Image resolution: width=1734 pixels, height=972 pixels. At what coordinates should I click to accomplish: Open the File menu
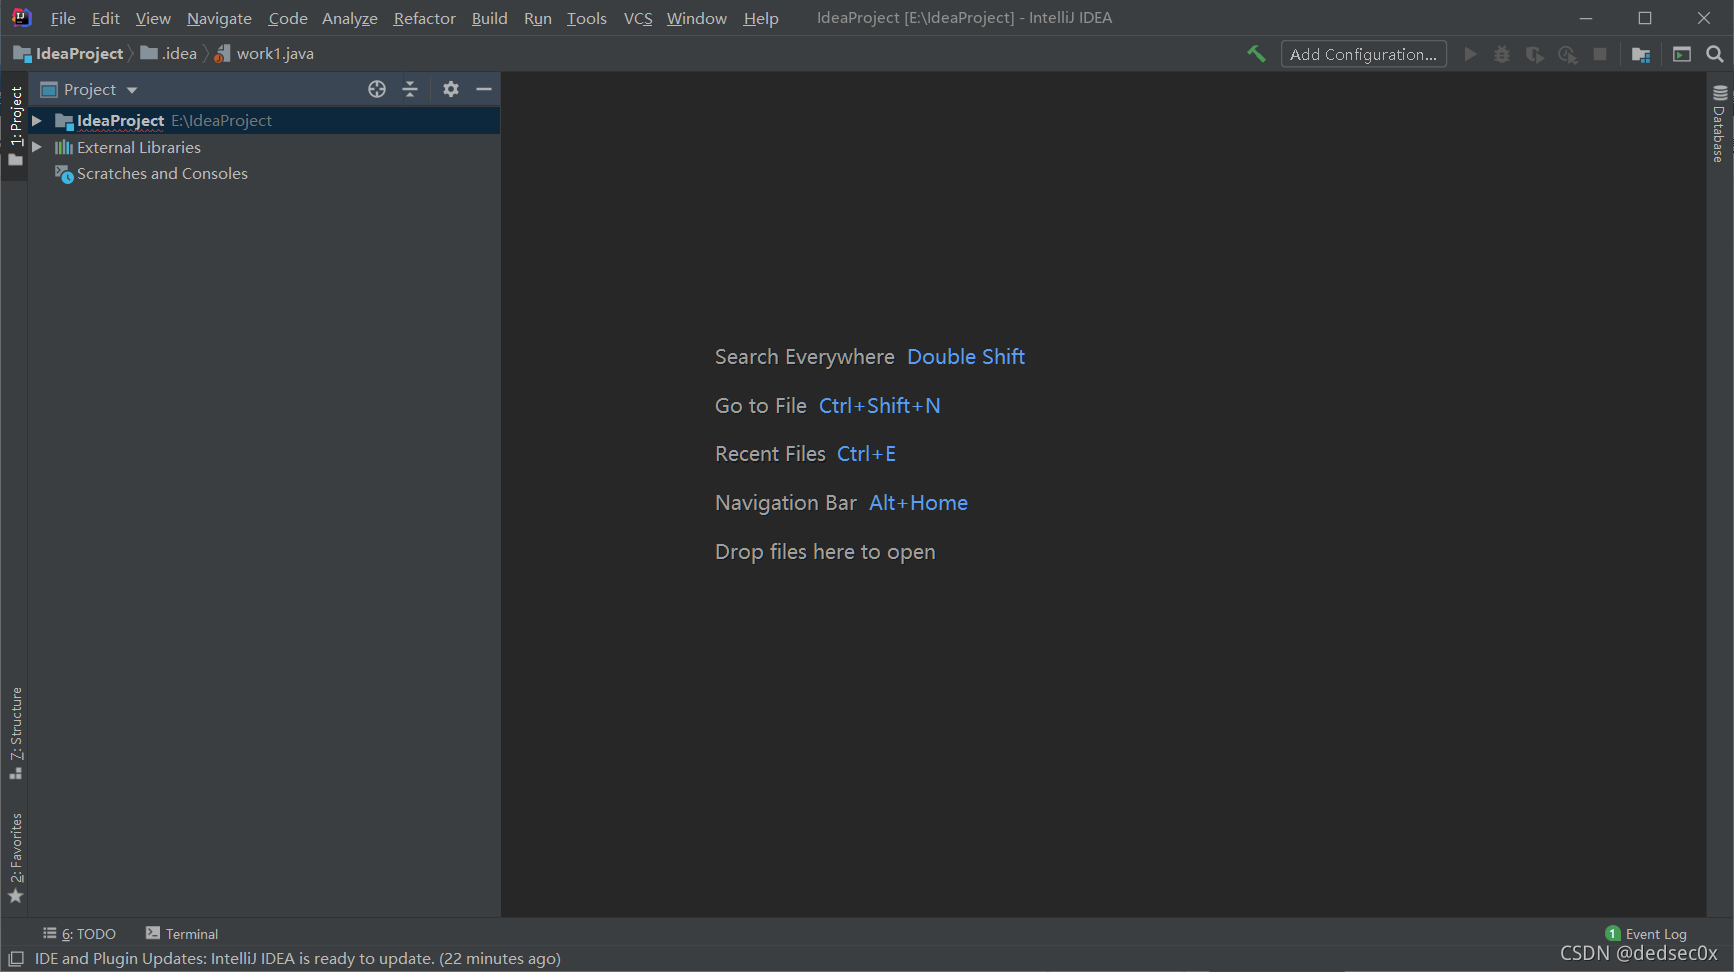click(x=63, y=18)
